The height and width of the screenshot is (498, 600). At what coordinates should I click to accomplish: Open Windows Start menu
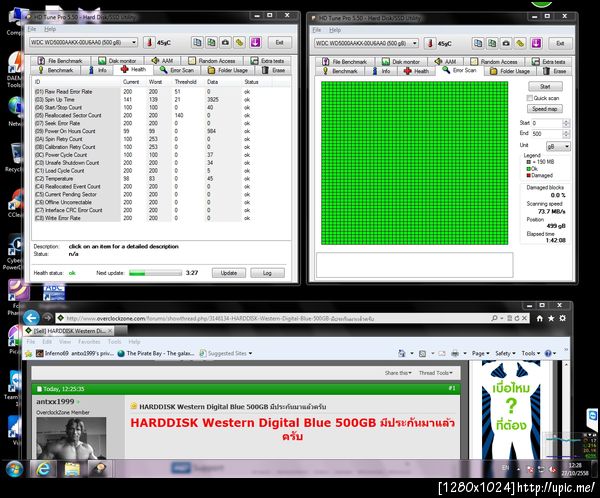pos(14,469)
